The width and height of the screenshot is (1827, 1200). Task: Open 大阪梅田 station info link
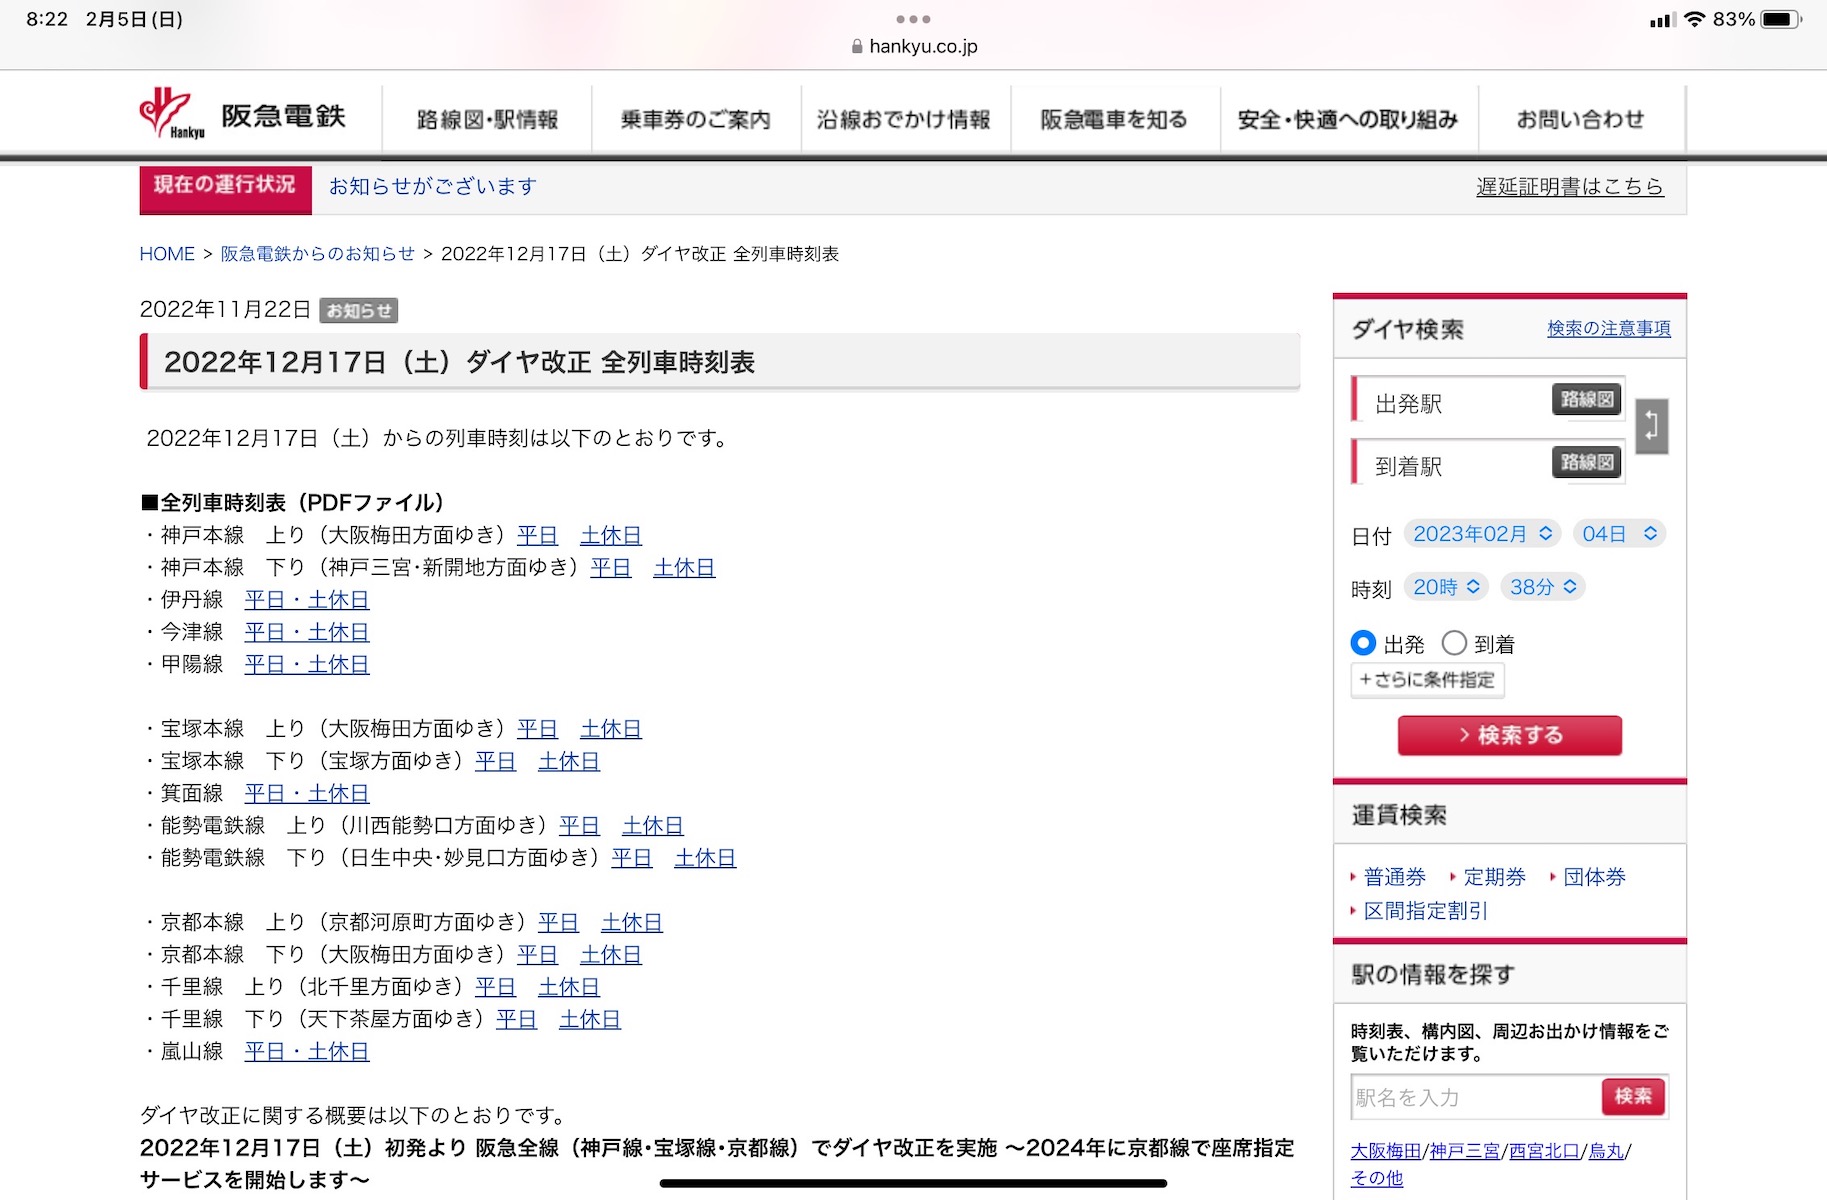point(1386,1151)
